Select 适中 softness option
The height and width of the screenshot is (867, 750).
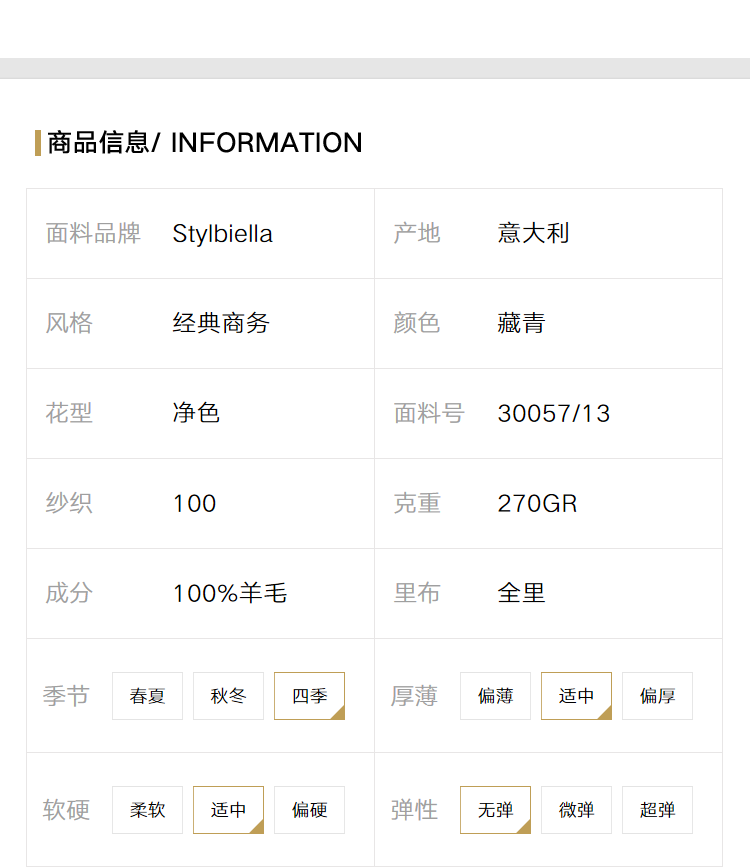[x=228, y=809]
